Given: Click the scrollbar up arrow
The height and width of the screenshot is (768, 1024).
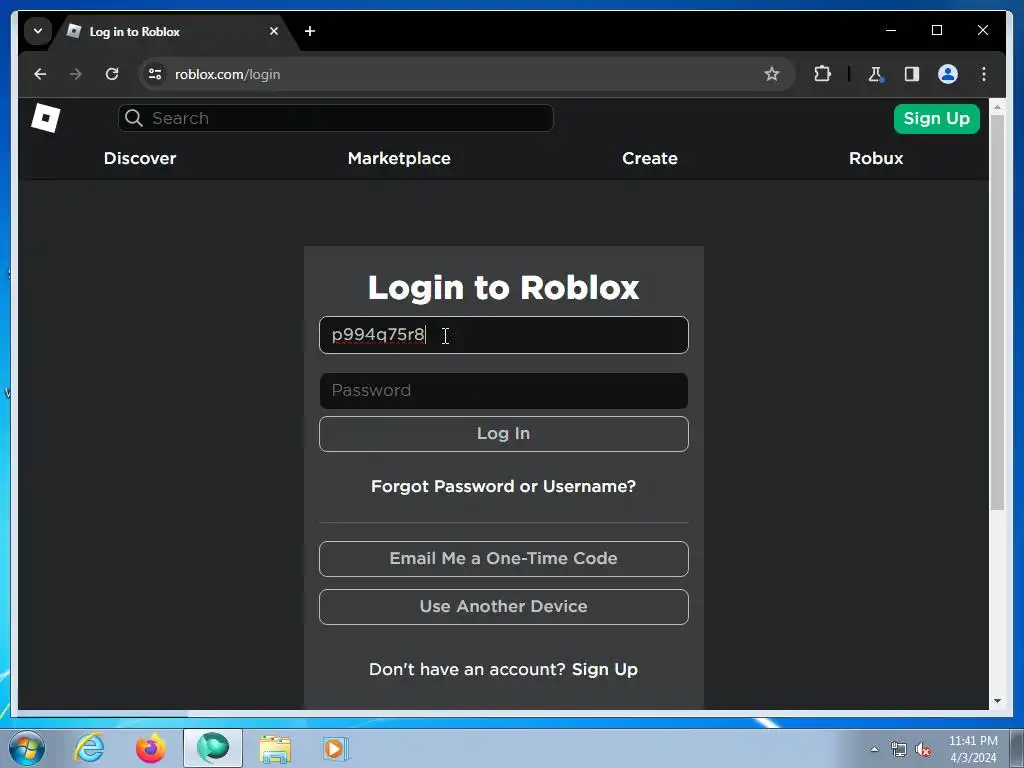Looking at the screenshot, I should tap(997, 106).
